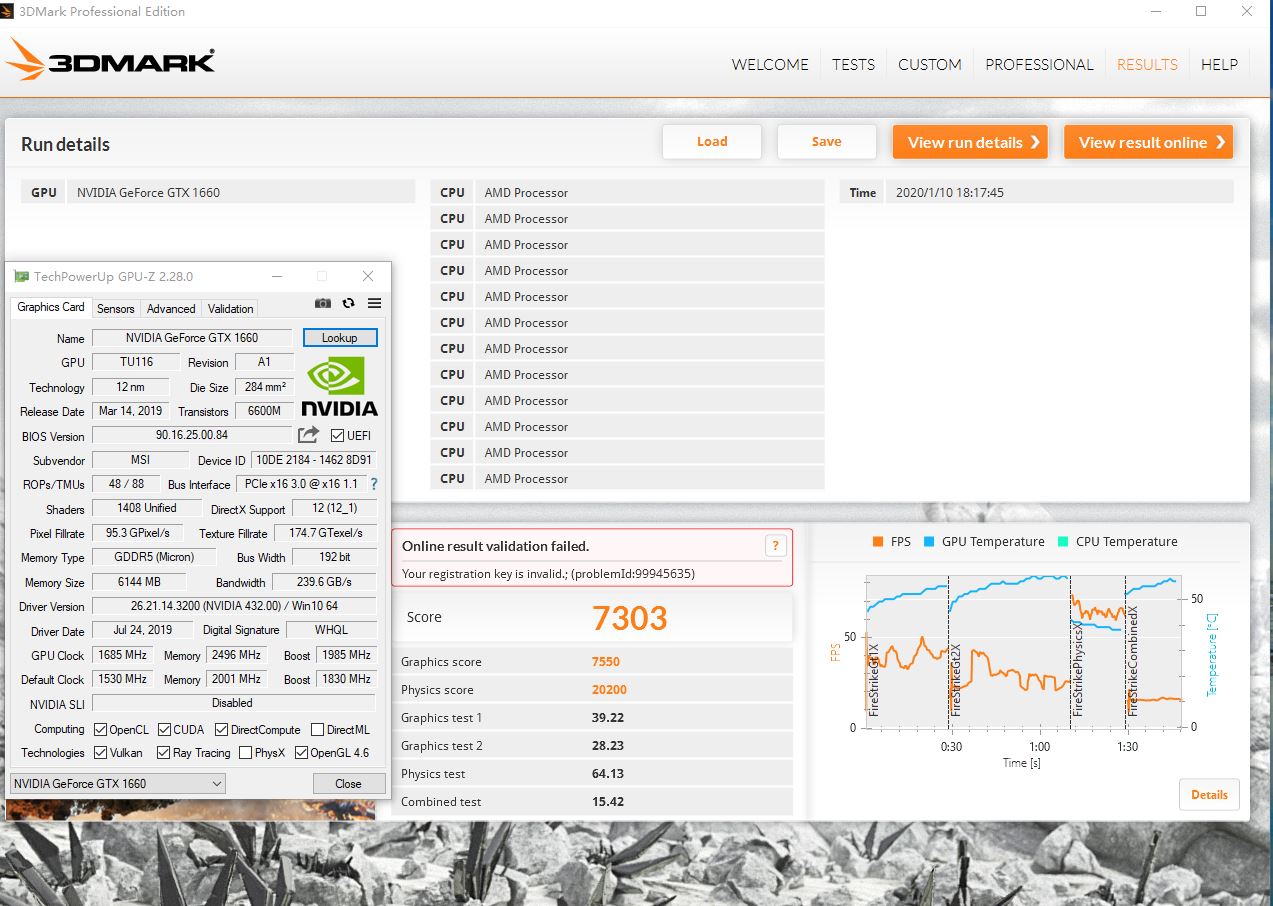Click the Time value 2020/1/10 18:17:45
The width and height of the screenshot is (1273, 906).
(x=950, y=193)
